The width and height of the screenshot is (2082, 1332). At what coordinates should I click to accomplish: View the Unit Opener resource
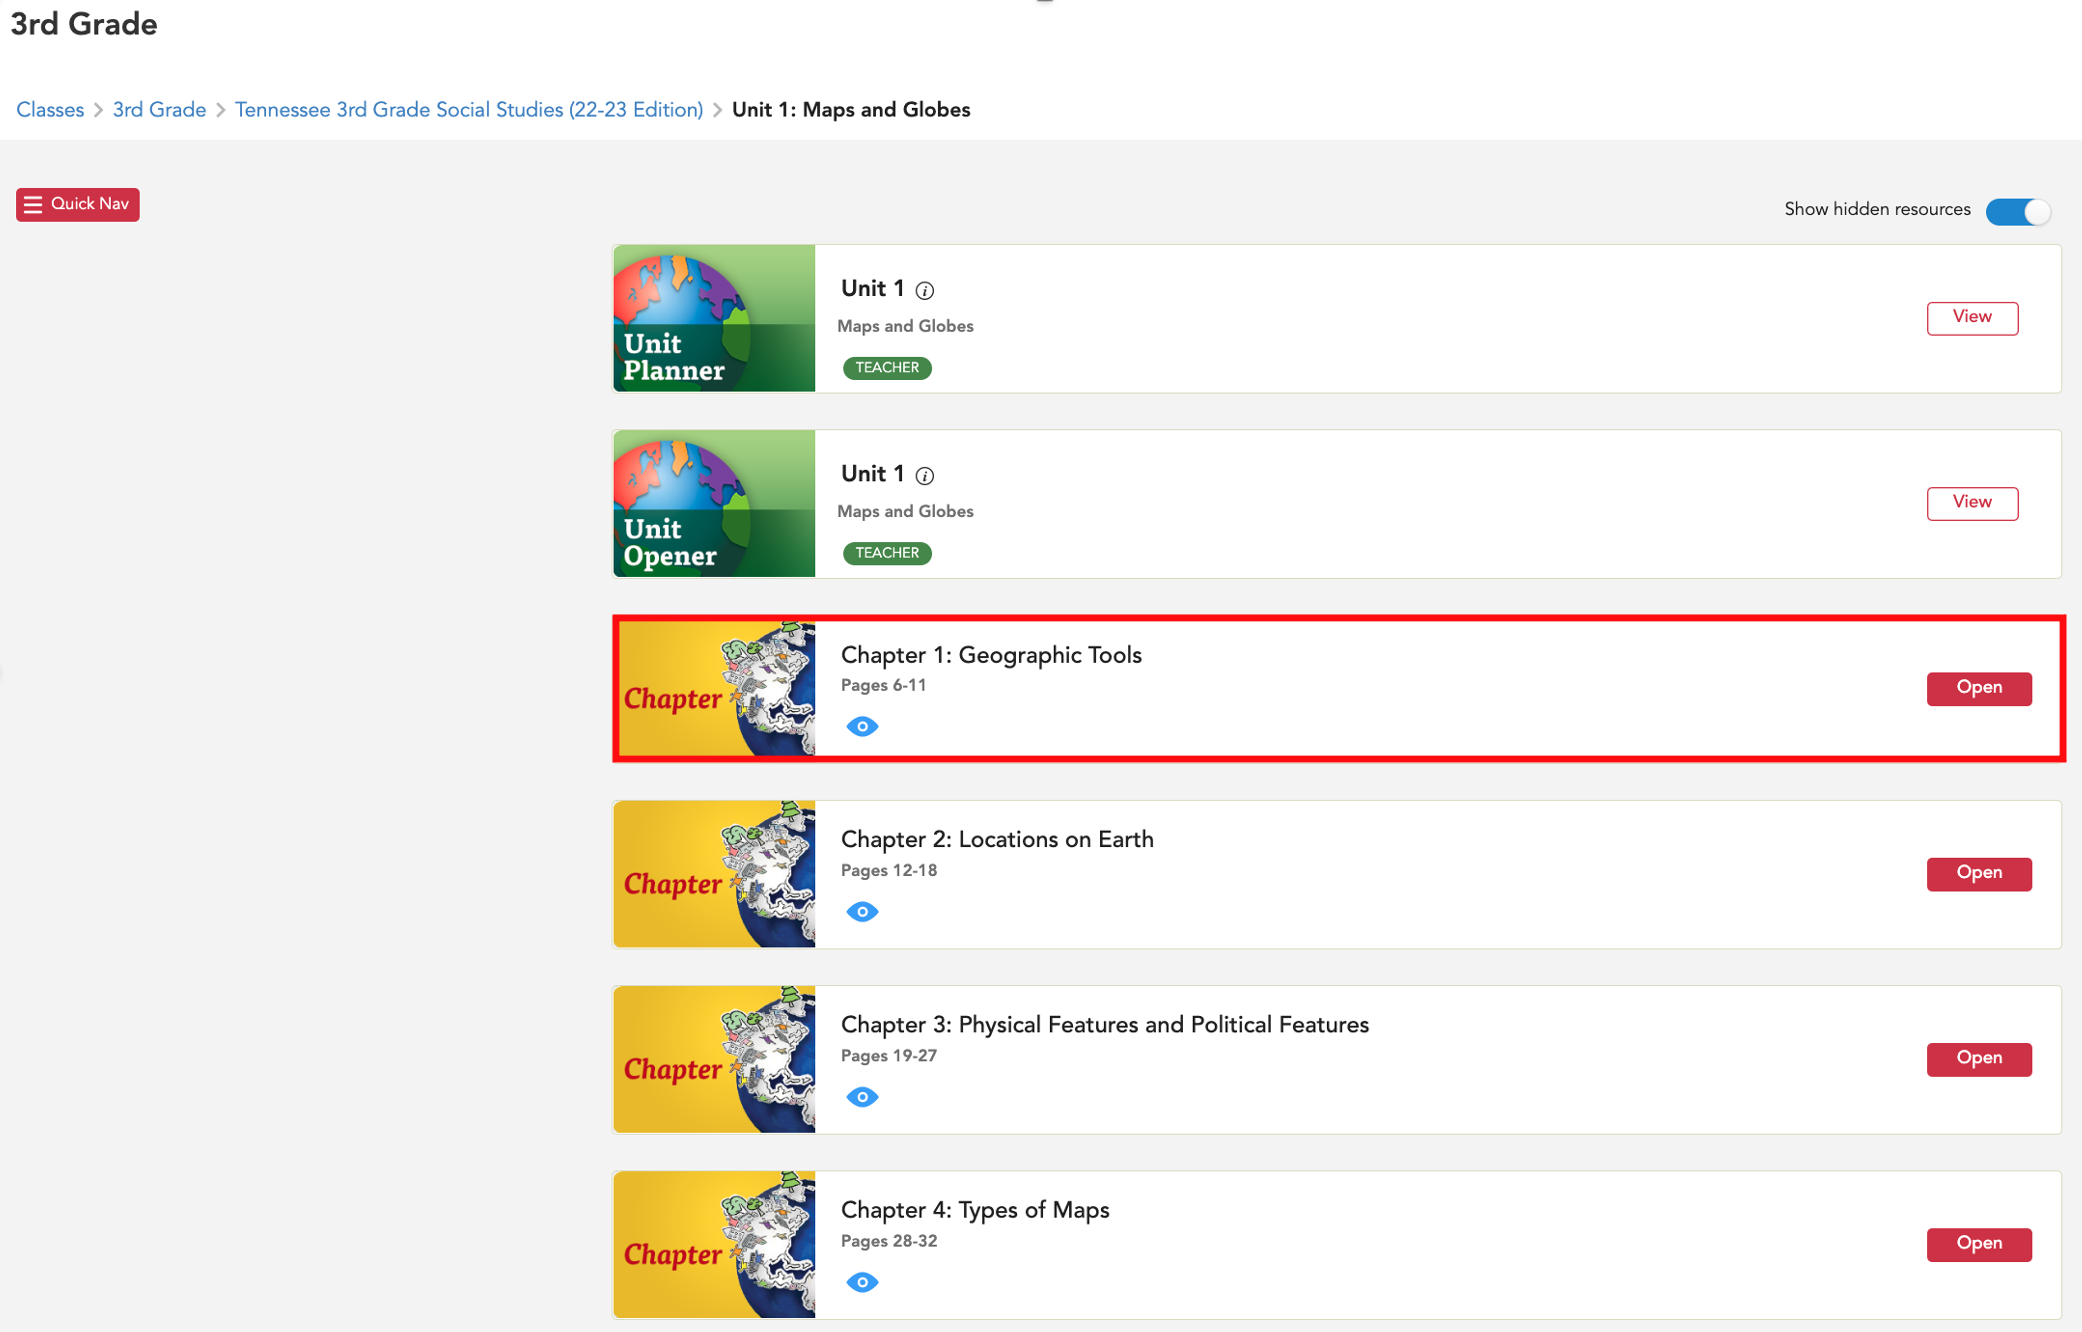pyautogui.click(x=1972, y=502)
